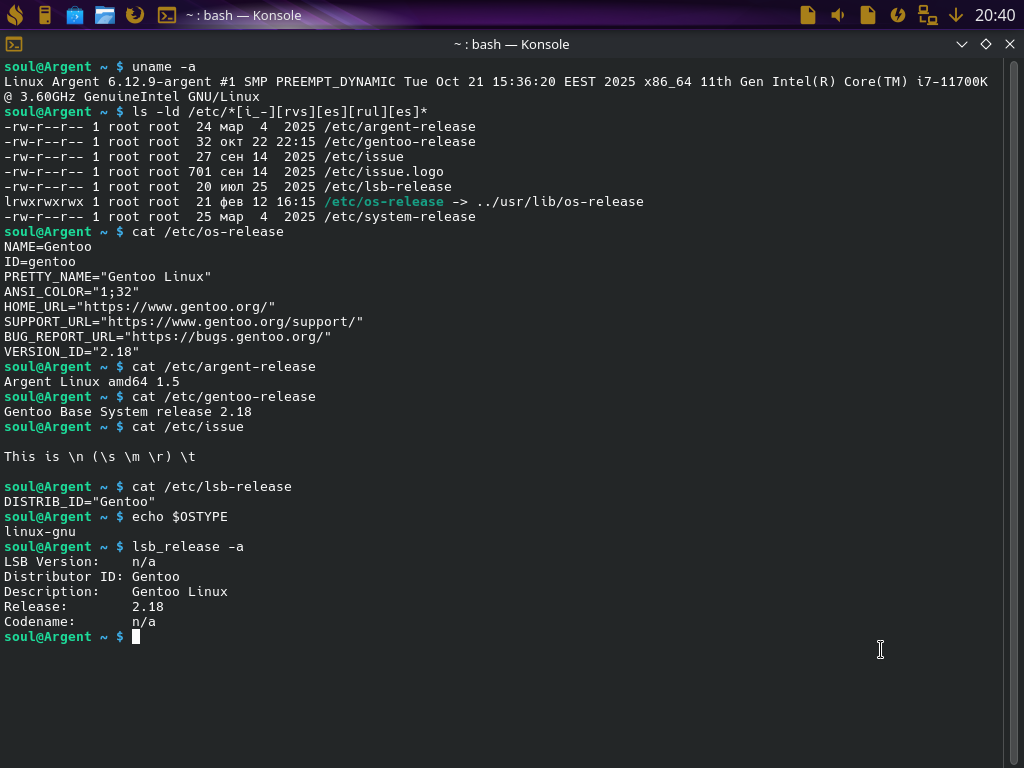The height and width of the screenshot is (768, 1024).
Task: Open the flame application launcher menu
Action: click(x=15, y=15)
